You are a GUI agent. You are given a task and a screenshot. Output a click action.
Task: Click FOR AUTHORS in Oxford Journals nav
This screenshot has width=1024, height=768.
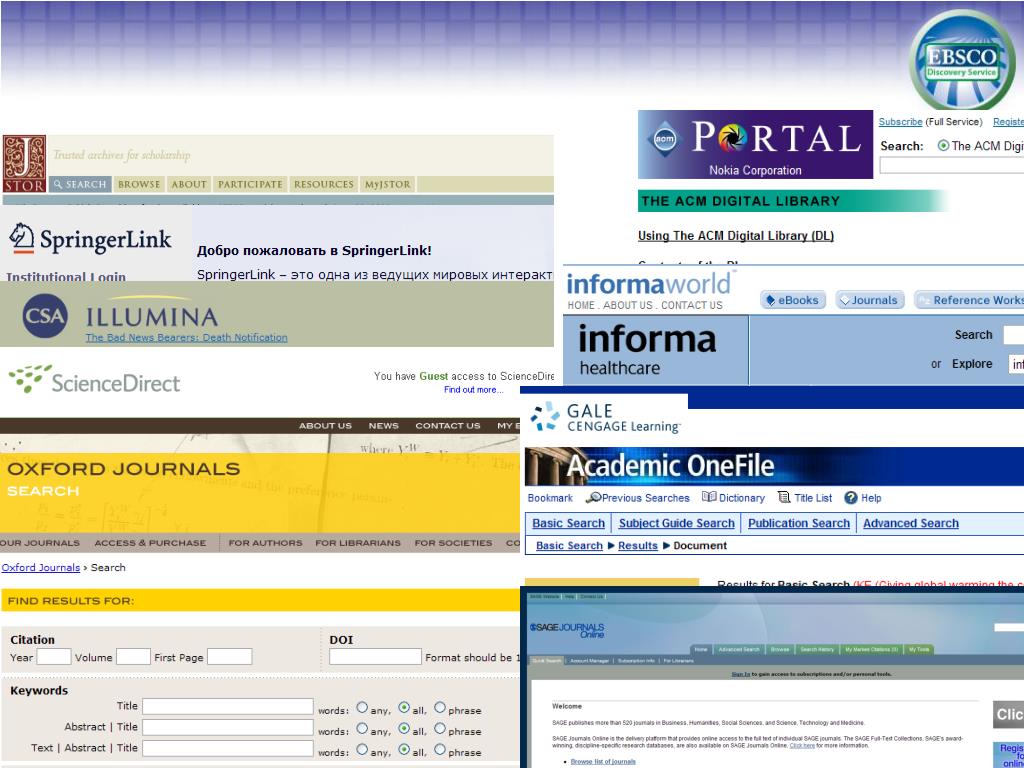coord(265,543)
